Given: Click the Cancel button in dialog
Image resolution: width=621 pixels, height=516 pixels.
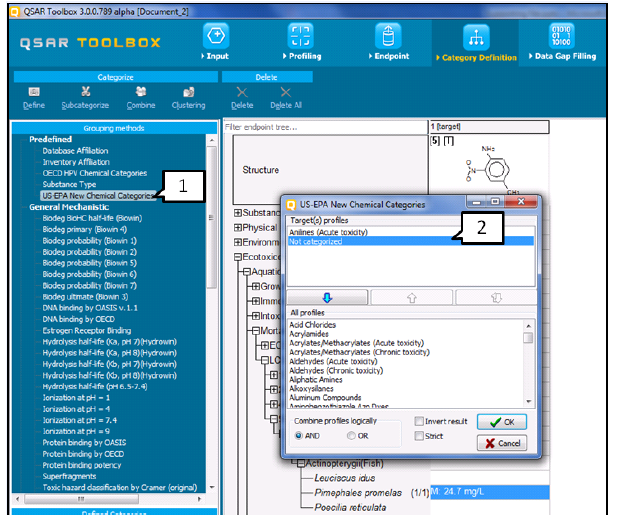Looking at the screenshot, I should click(502, 443).
